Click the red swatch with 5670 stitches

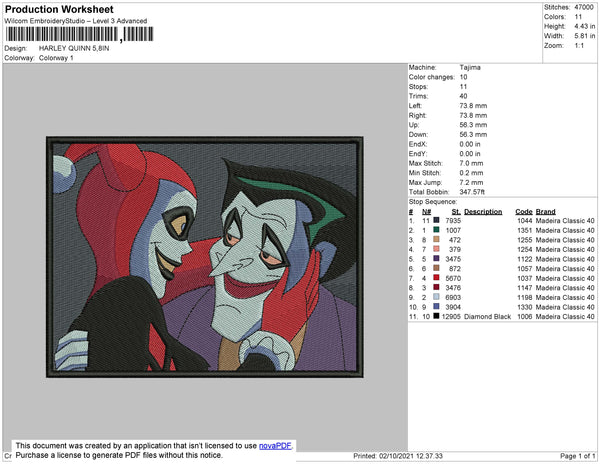435,278
